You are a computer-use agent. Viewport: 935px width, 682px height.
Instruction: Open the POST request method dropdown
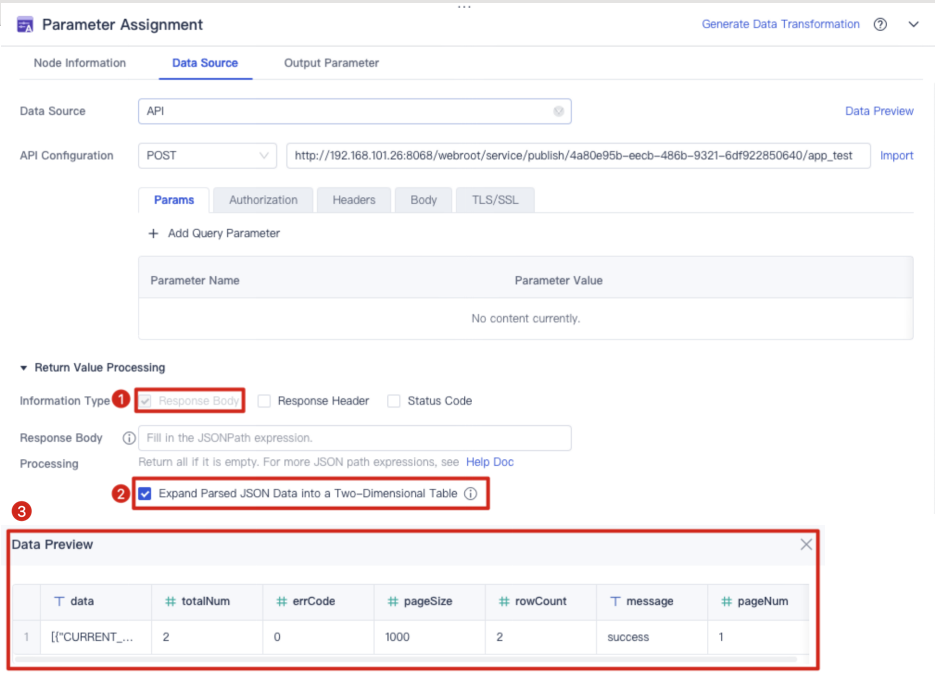pyautogui.click(x=208, y=156)
